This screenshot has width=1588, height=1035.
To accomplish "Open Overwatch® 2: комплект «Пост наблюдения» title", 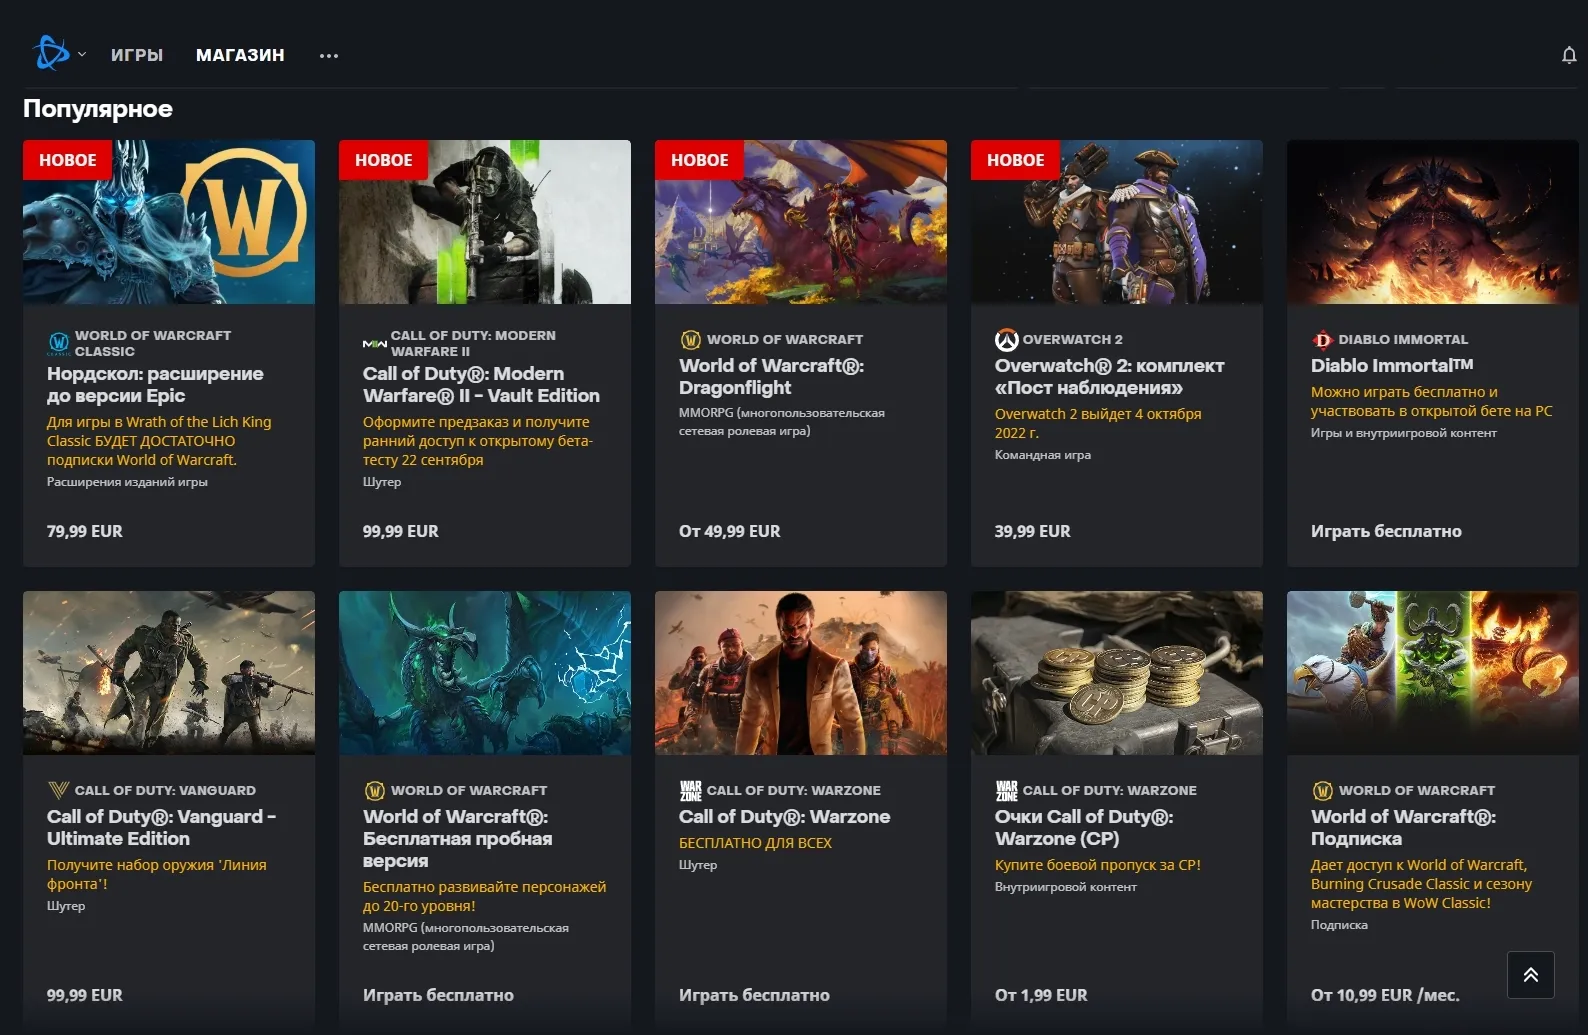I will [x=1109, y=377].
